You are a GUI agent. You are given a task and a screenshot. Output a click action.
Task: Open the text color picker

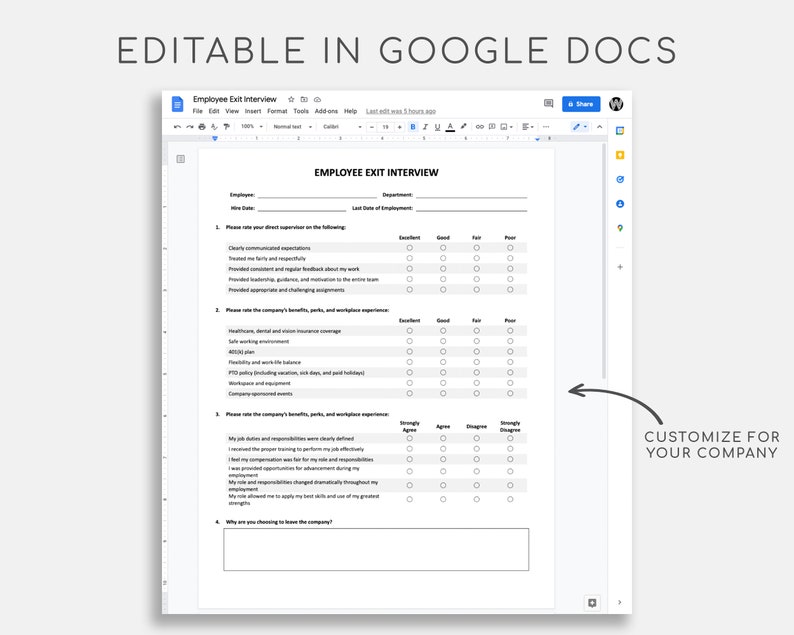click(450, 127)
